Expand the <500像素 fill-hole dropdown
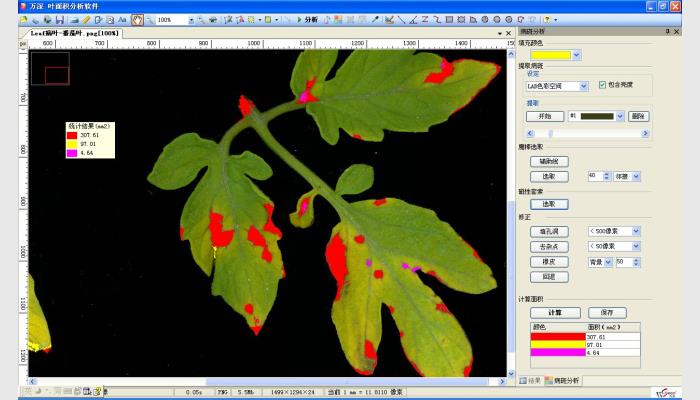Screen dimensions: 700x400 click(636, 231)
